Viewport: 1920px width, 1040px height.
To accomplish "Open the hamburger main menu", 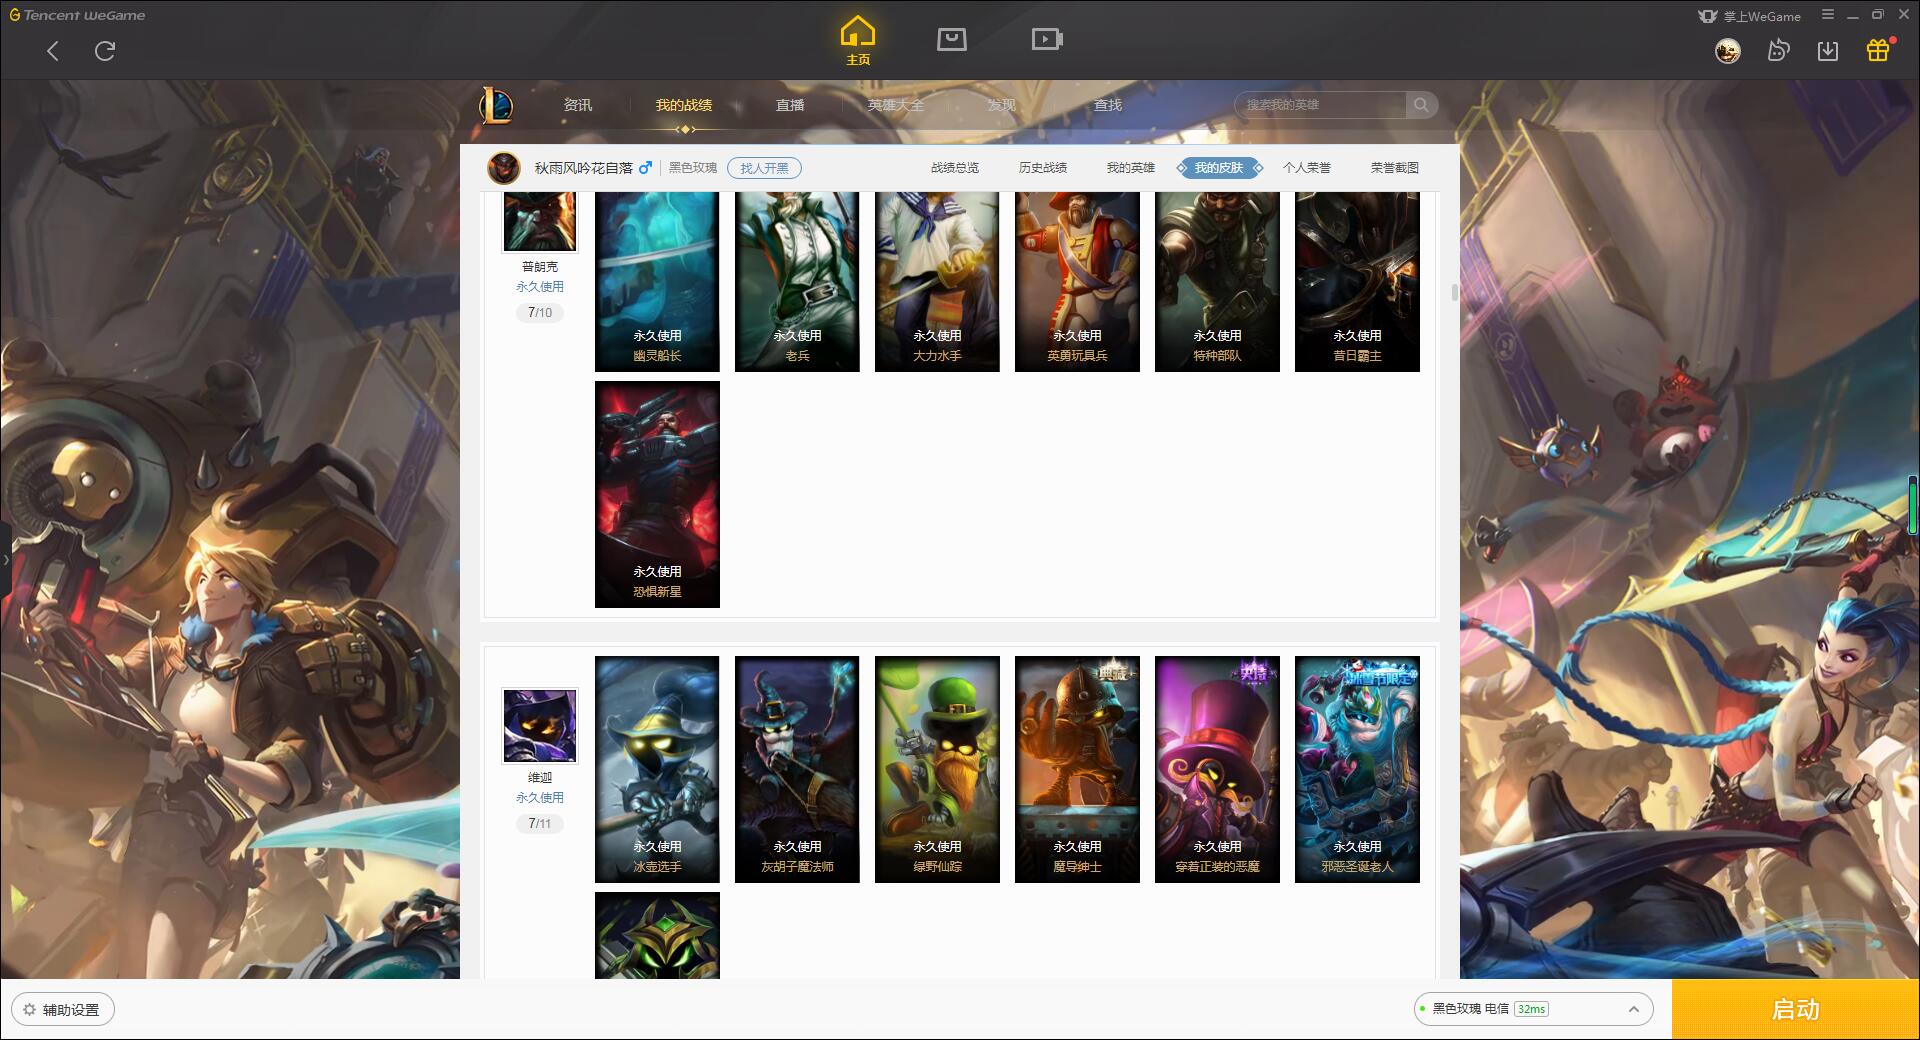I will (x=1828, y=15).
